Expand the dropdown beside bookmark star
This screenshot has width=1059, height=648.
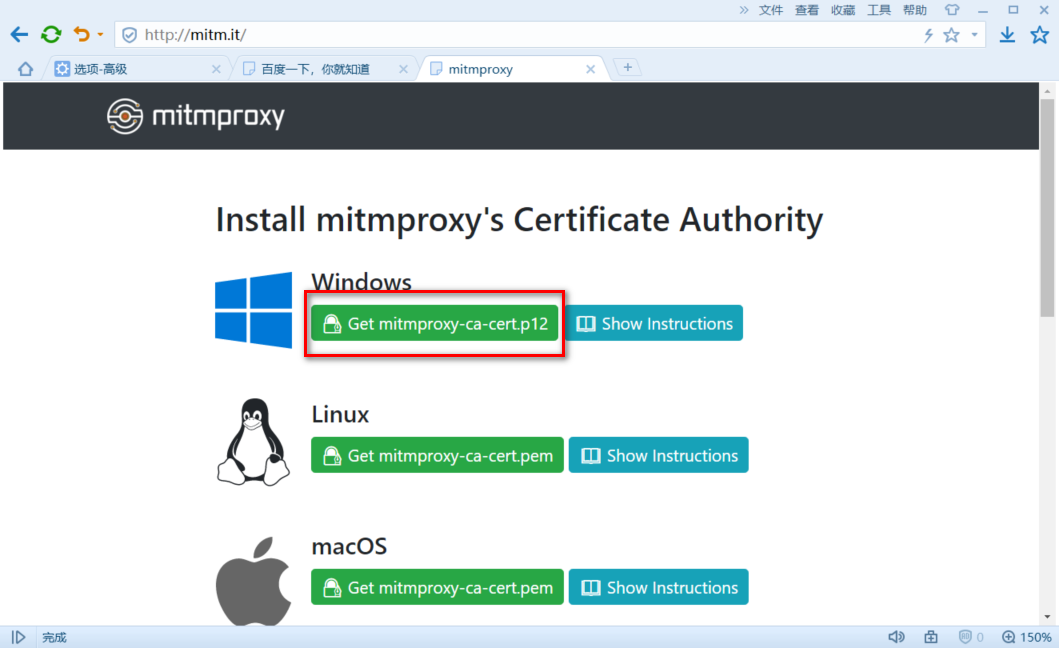(x=975, y=35)
